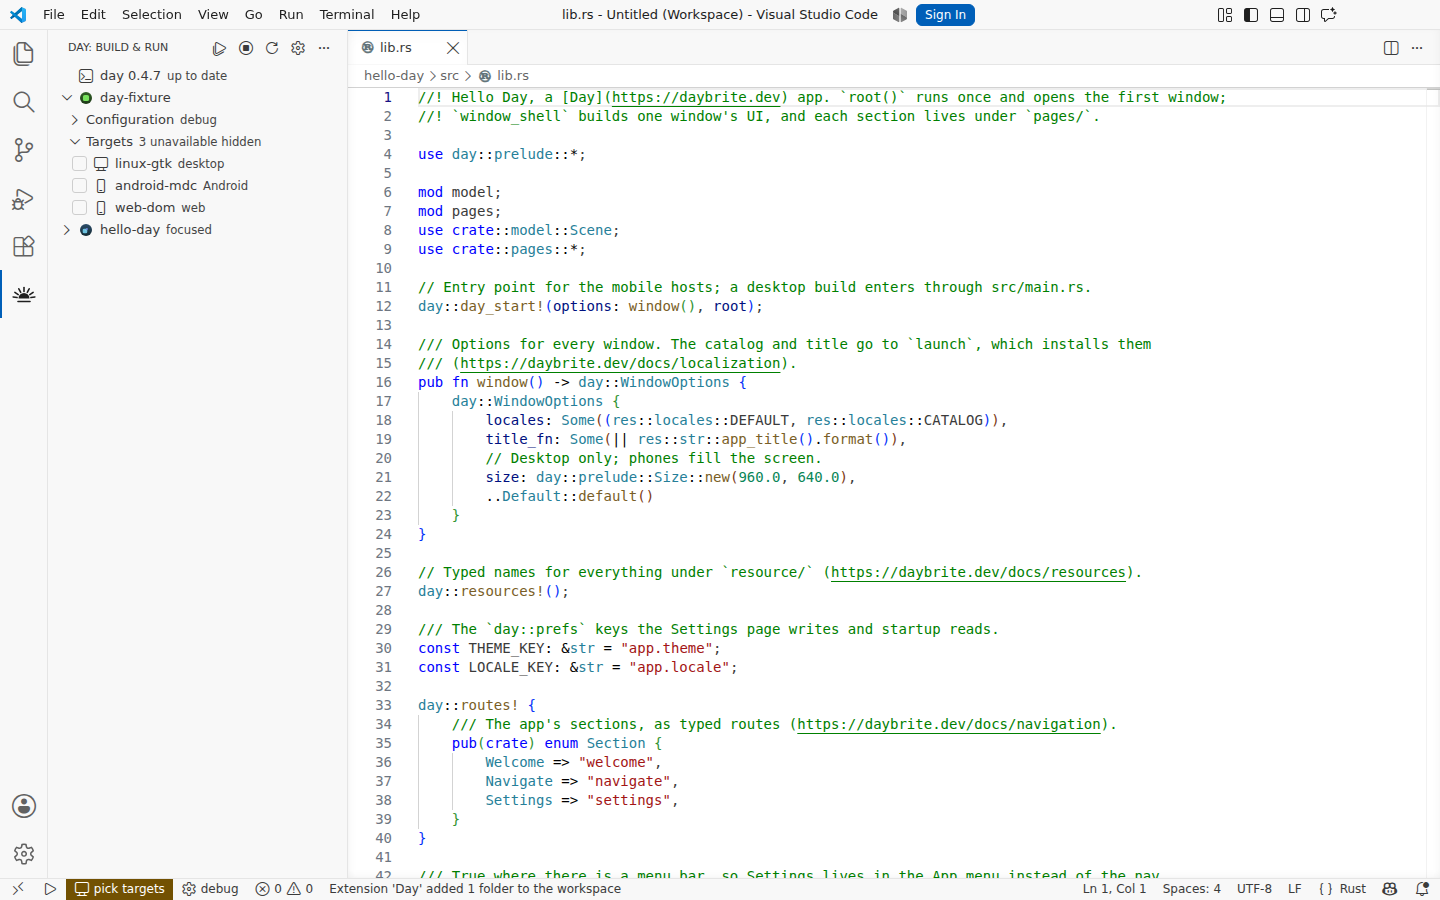Open Day panel settings gear
The width and height of the screenshot is (1440, 900).
point(298,48)
